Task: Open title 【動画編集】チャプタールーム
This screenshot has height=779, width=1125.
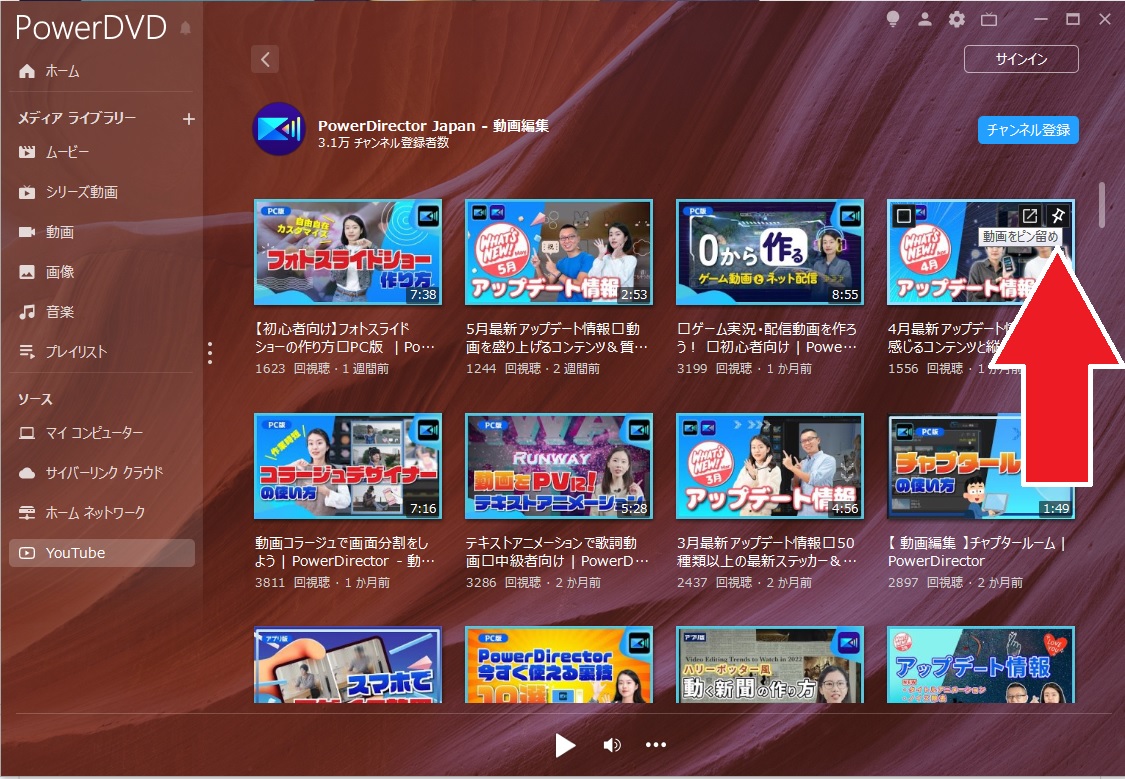Action: coord(977,552)
